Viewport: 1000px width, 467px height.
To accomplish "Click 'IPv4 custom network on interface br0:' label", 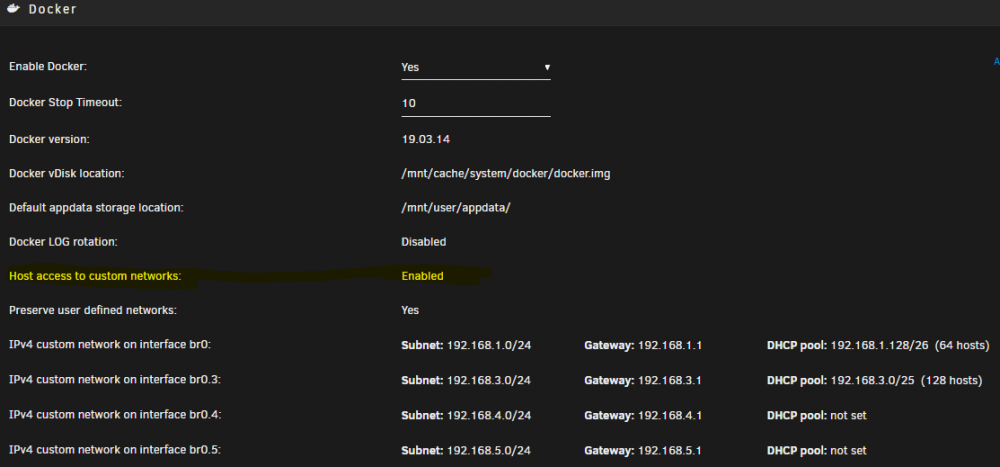I will click(x=110, y=345).
